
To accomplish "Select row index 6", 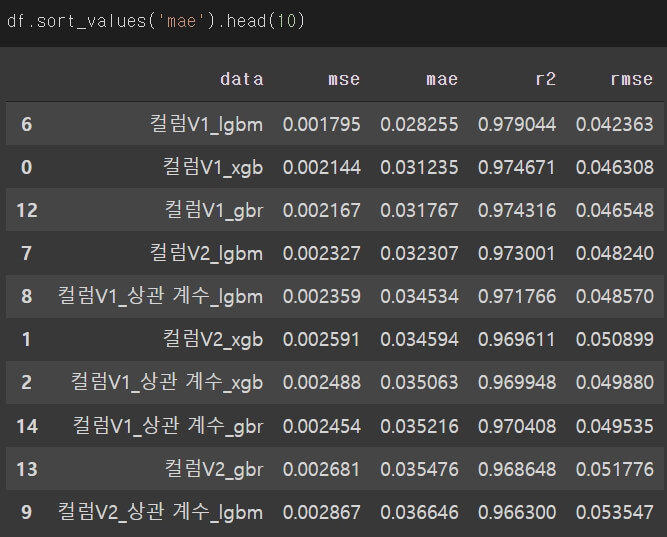I will (26, 124).
